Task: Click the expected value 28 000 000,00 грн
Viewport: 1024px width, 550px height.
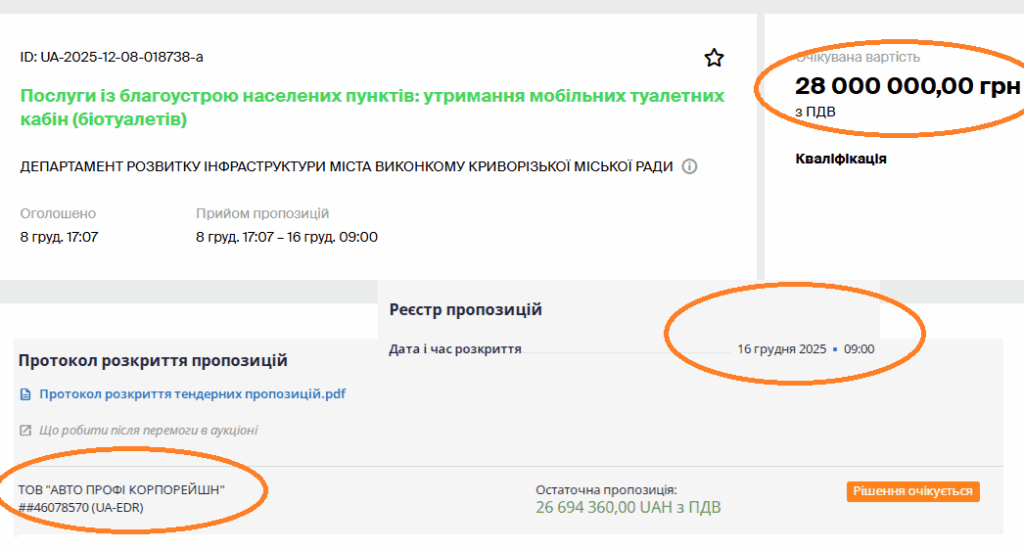Action: pyautogui.click(x=907, y=86)
